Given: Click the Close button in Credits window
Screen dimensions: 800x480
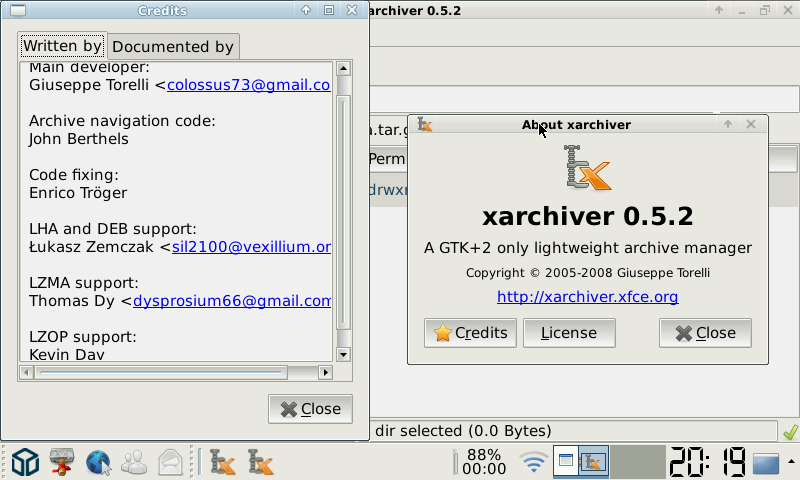Looking at the screenshot, I should [310, 409].
